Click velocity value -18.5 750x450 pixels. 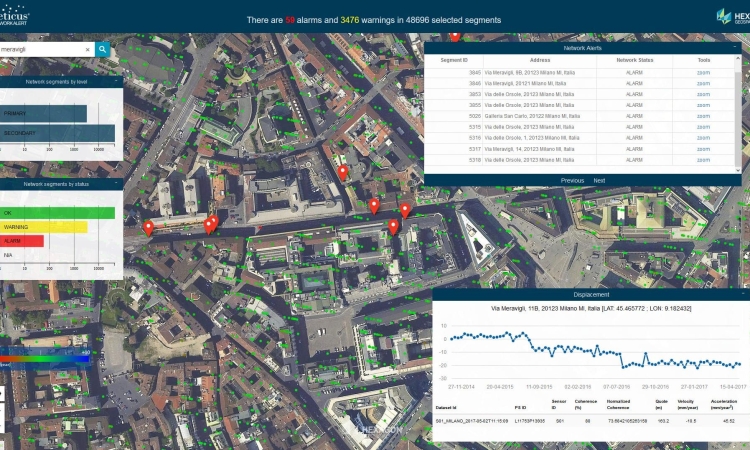(690, 421)
